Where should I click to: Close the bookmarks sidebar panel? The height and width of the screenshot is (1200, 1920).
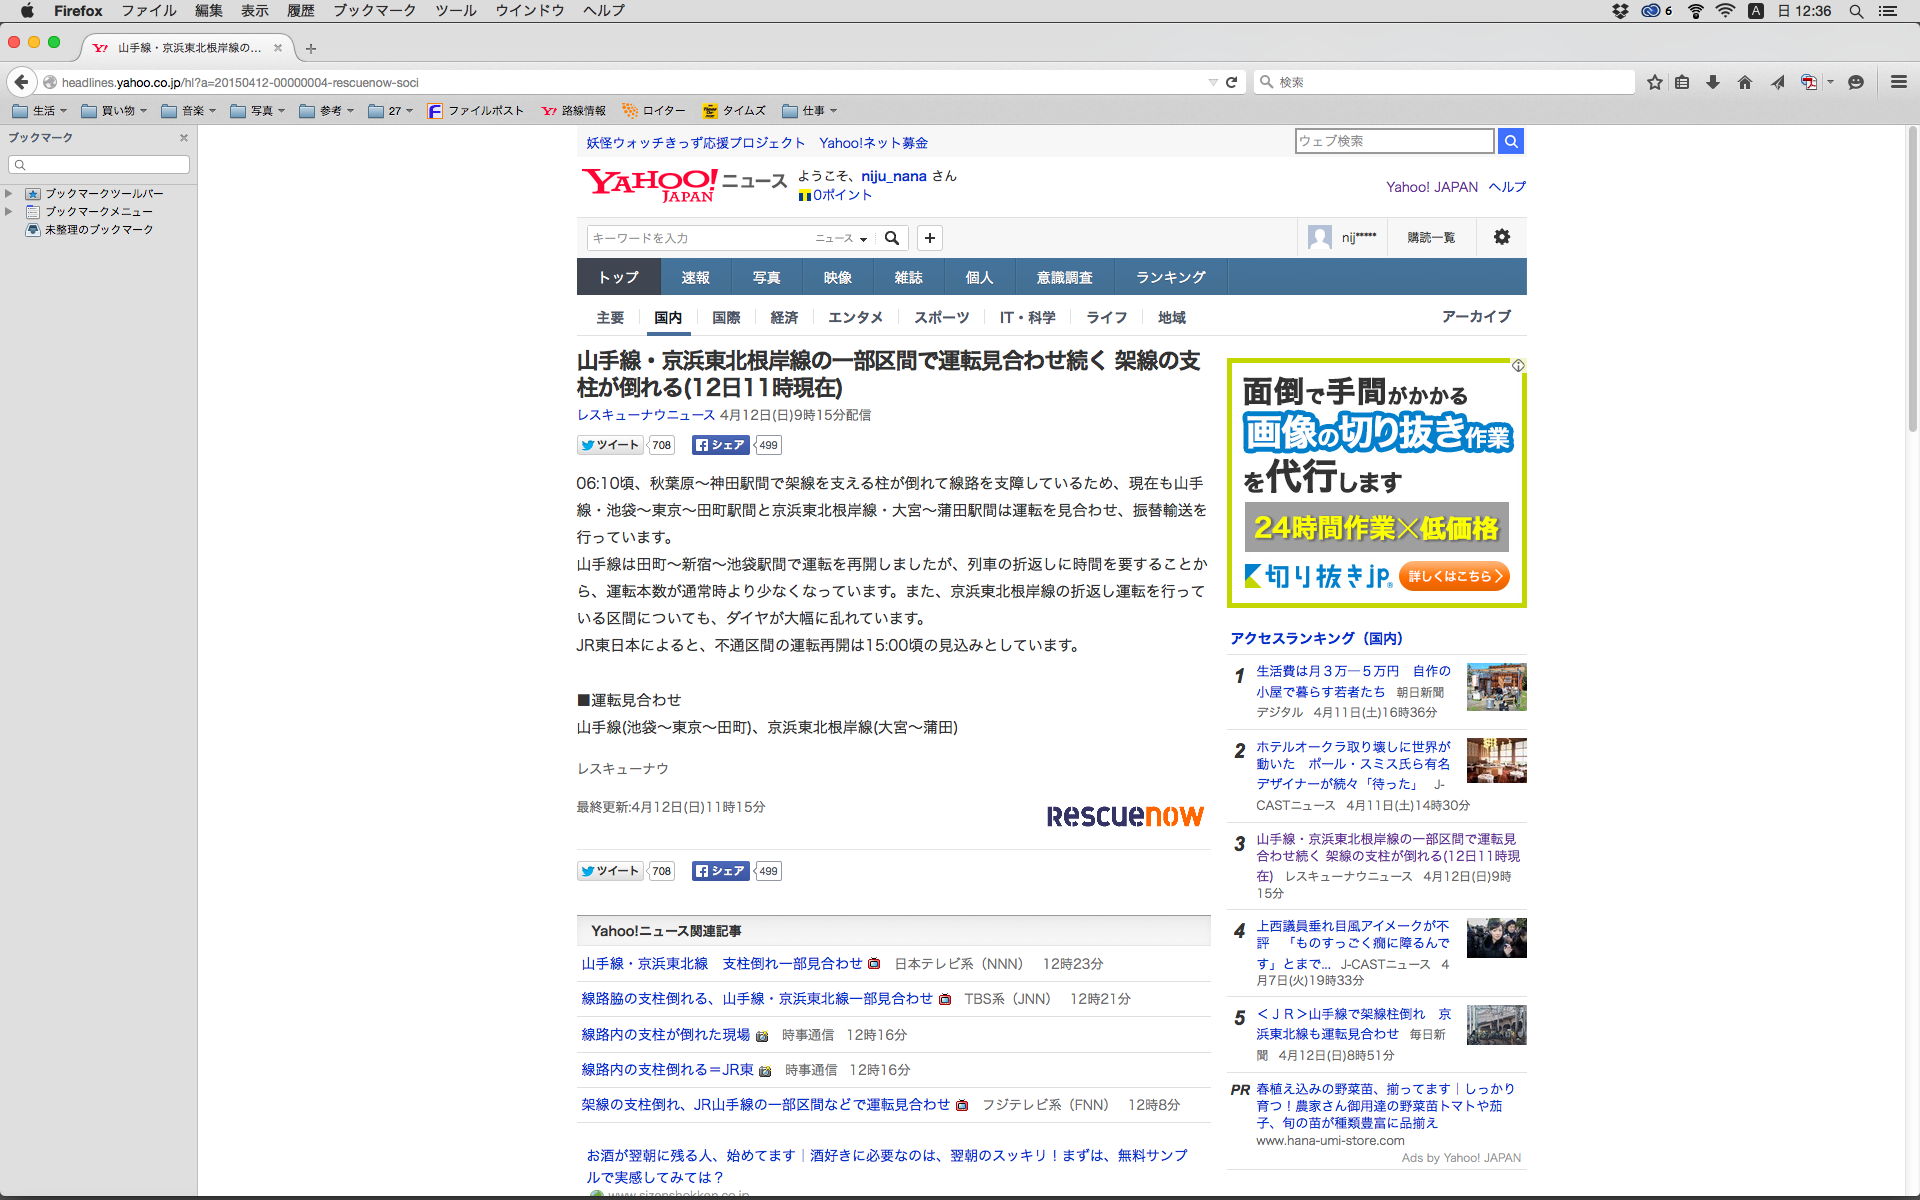point(183,138)
